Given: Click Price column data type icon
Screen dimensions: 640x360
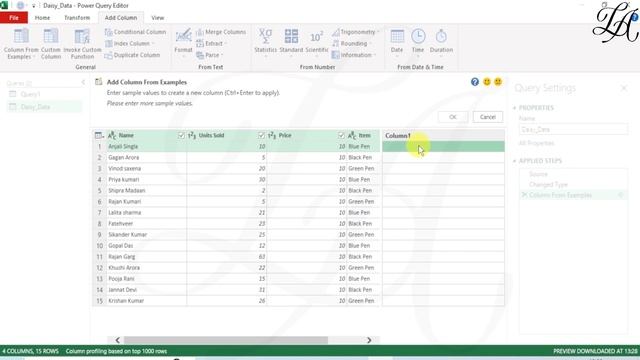Looking at the screenshot, I should click(x=272, y=135).
